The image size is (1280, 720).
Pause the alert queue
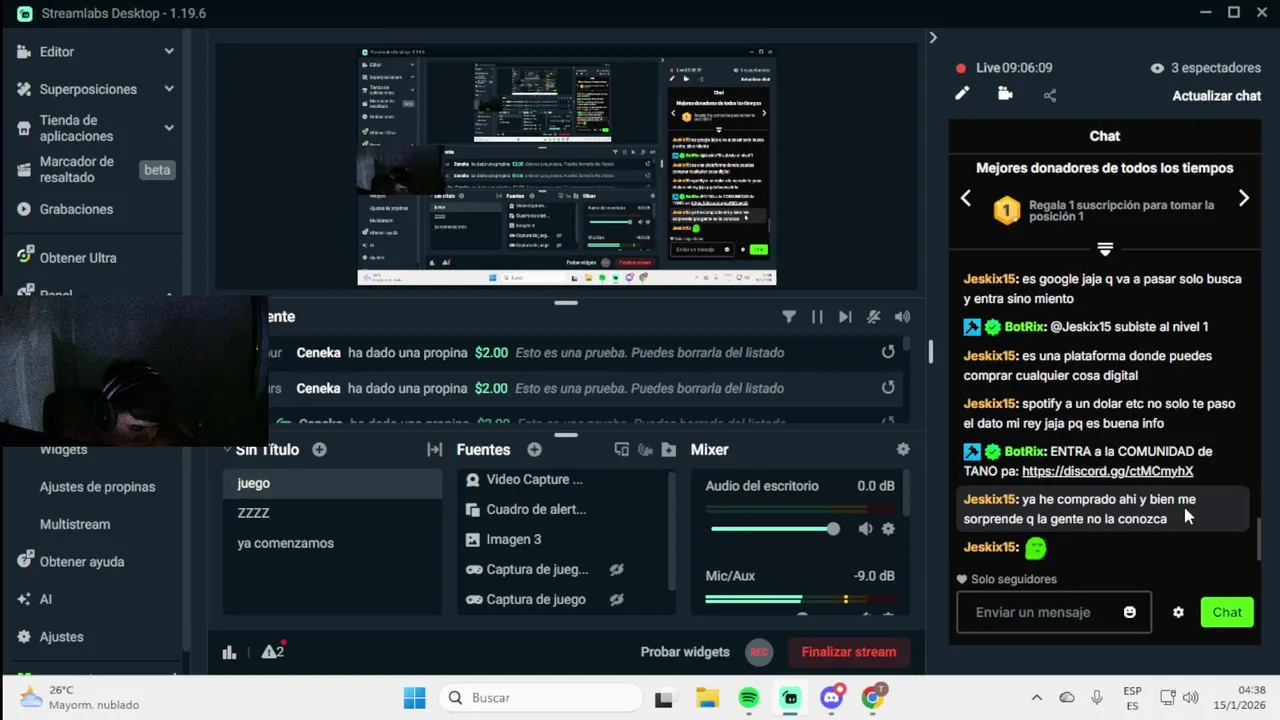click(x=817, y=317)
